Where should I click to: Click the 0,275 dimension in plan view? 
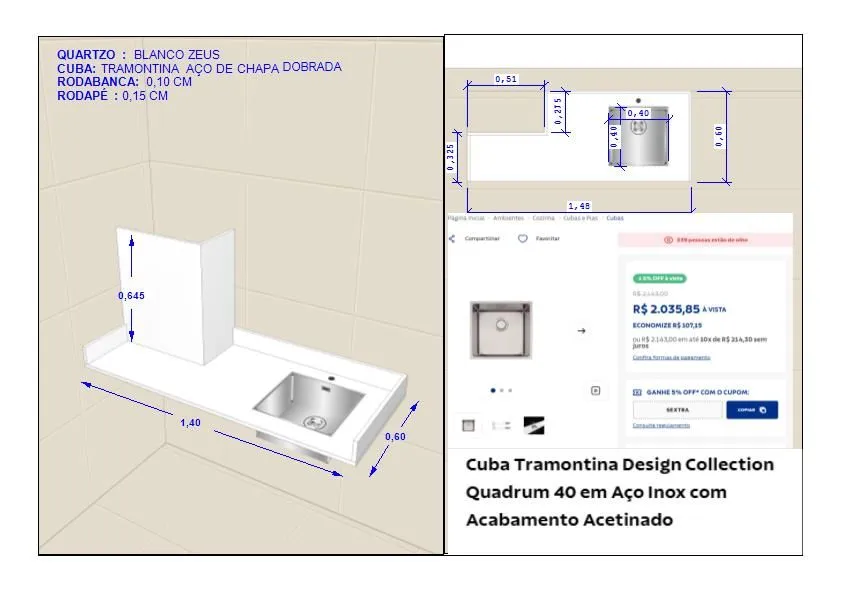tap(558, 111)
